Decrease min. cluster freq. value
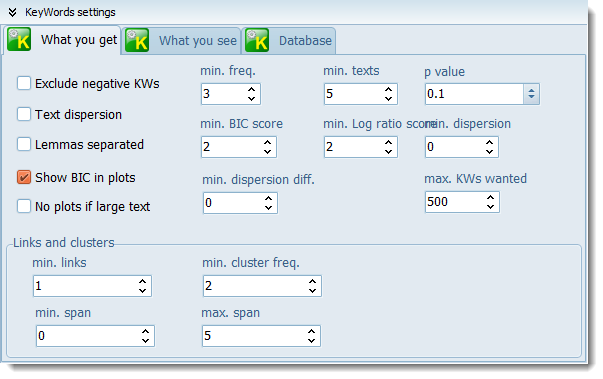The image size is (603, 379). pyautogui.click(x=312, y=291)
